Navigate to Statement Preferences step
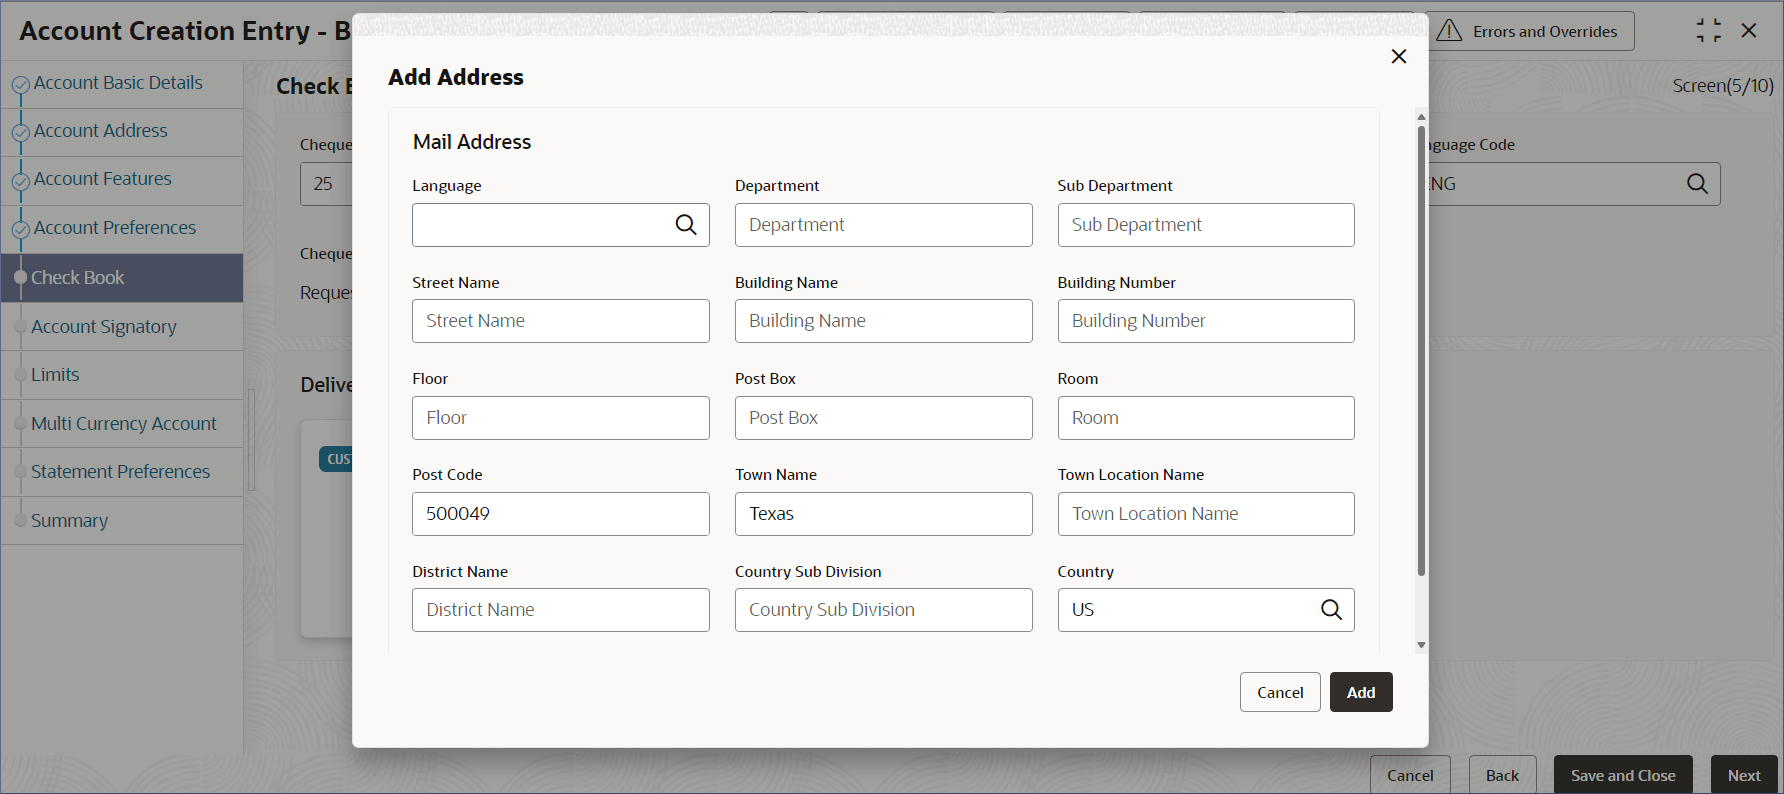Viewport: 1784px width, 794px height. (120, 472)
